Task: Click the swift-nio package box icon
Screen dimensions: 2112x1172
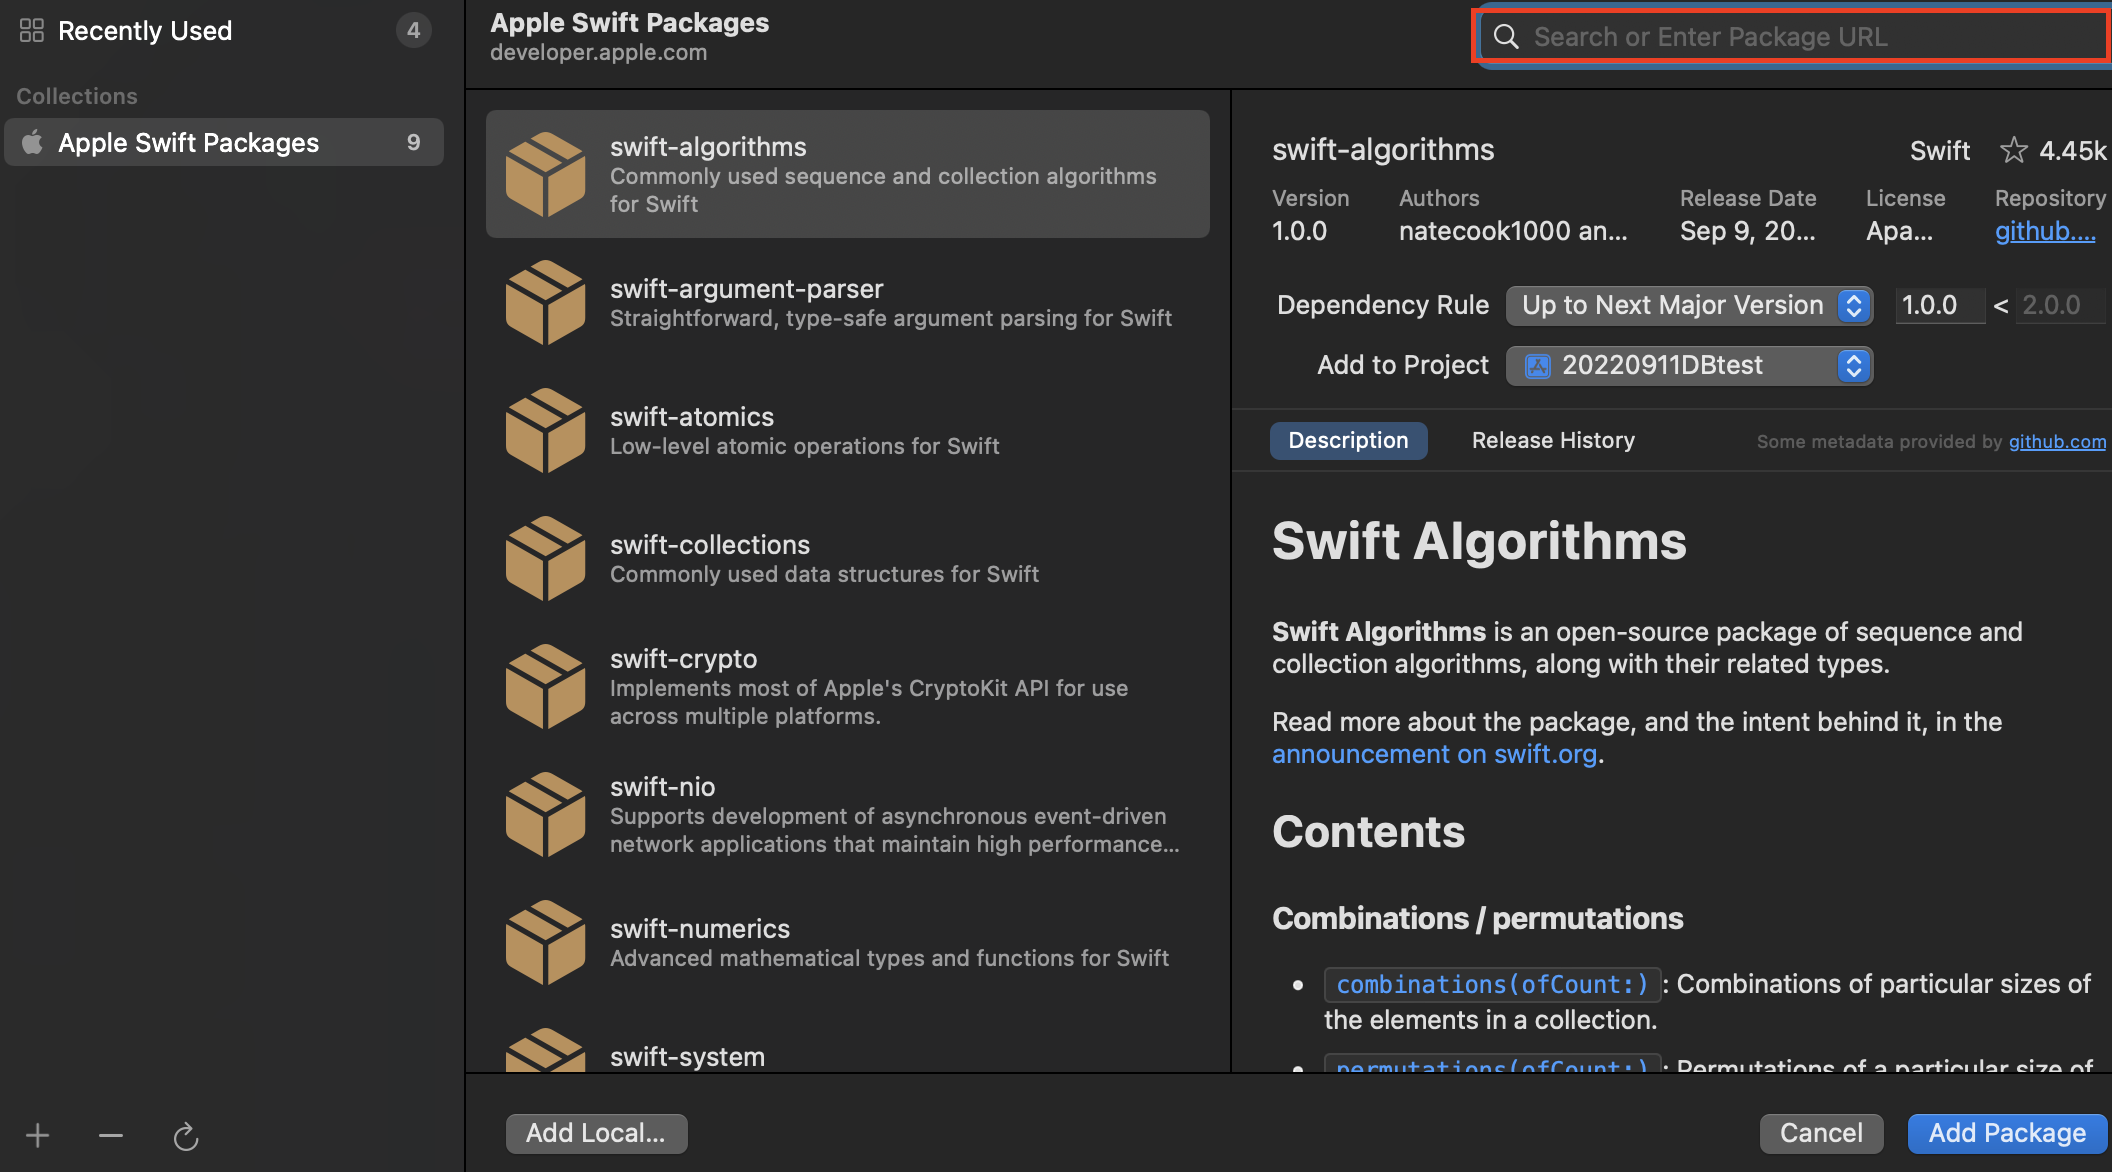Action: (545, 814)
